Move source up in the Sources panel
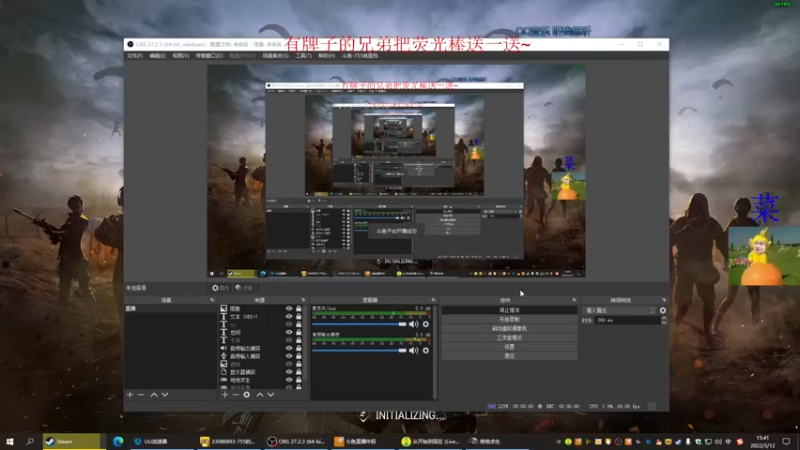 click(x=260, y=394)
